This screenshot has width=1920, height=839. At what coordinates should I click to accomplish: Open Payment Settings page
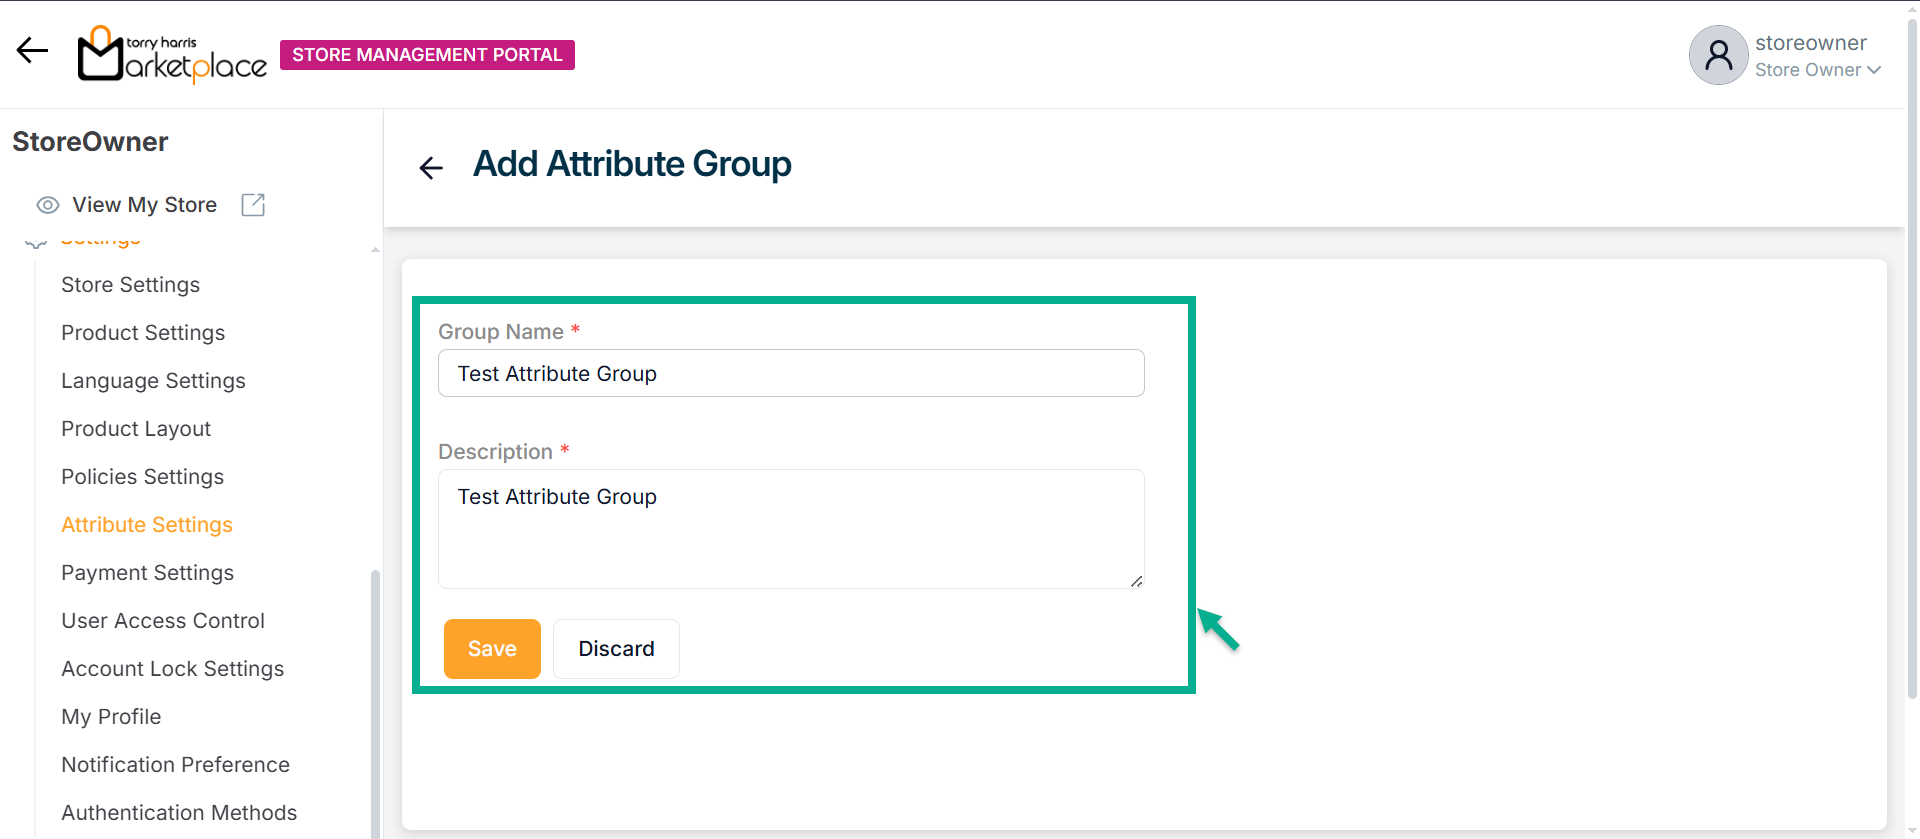pos(147,573)
